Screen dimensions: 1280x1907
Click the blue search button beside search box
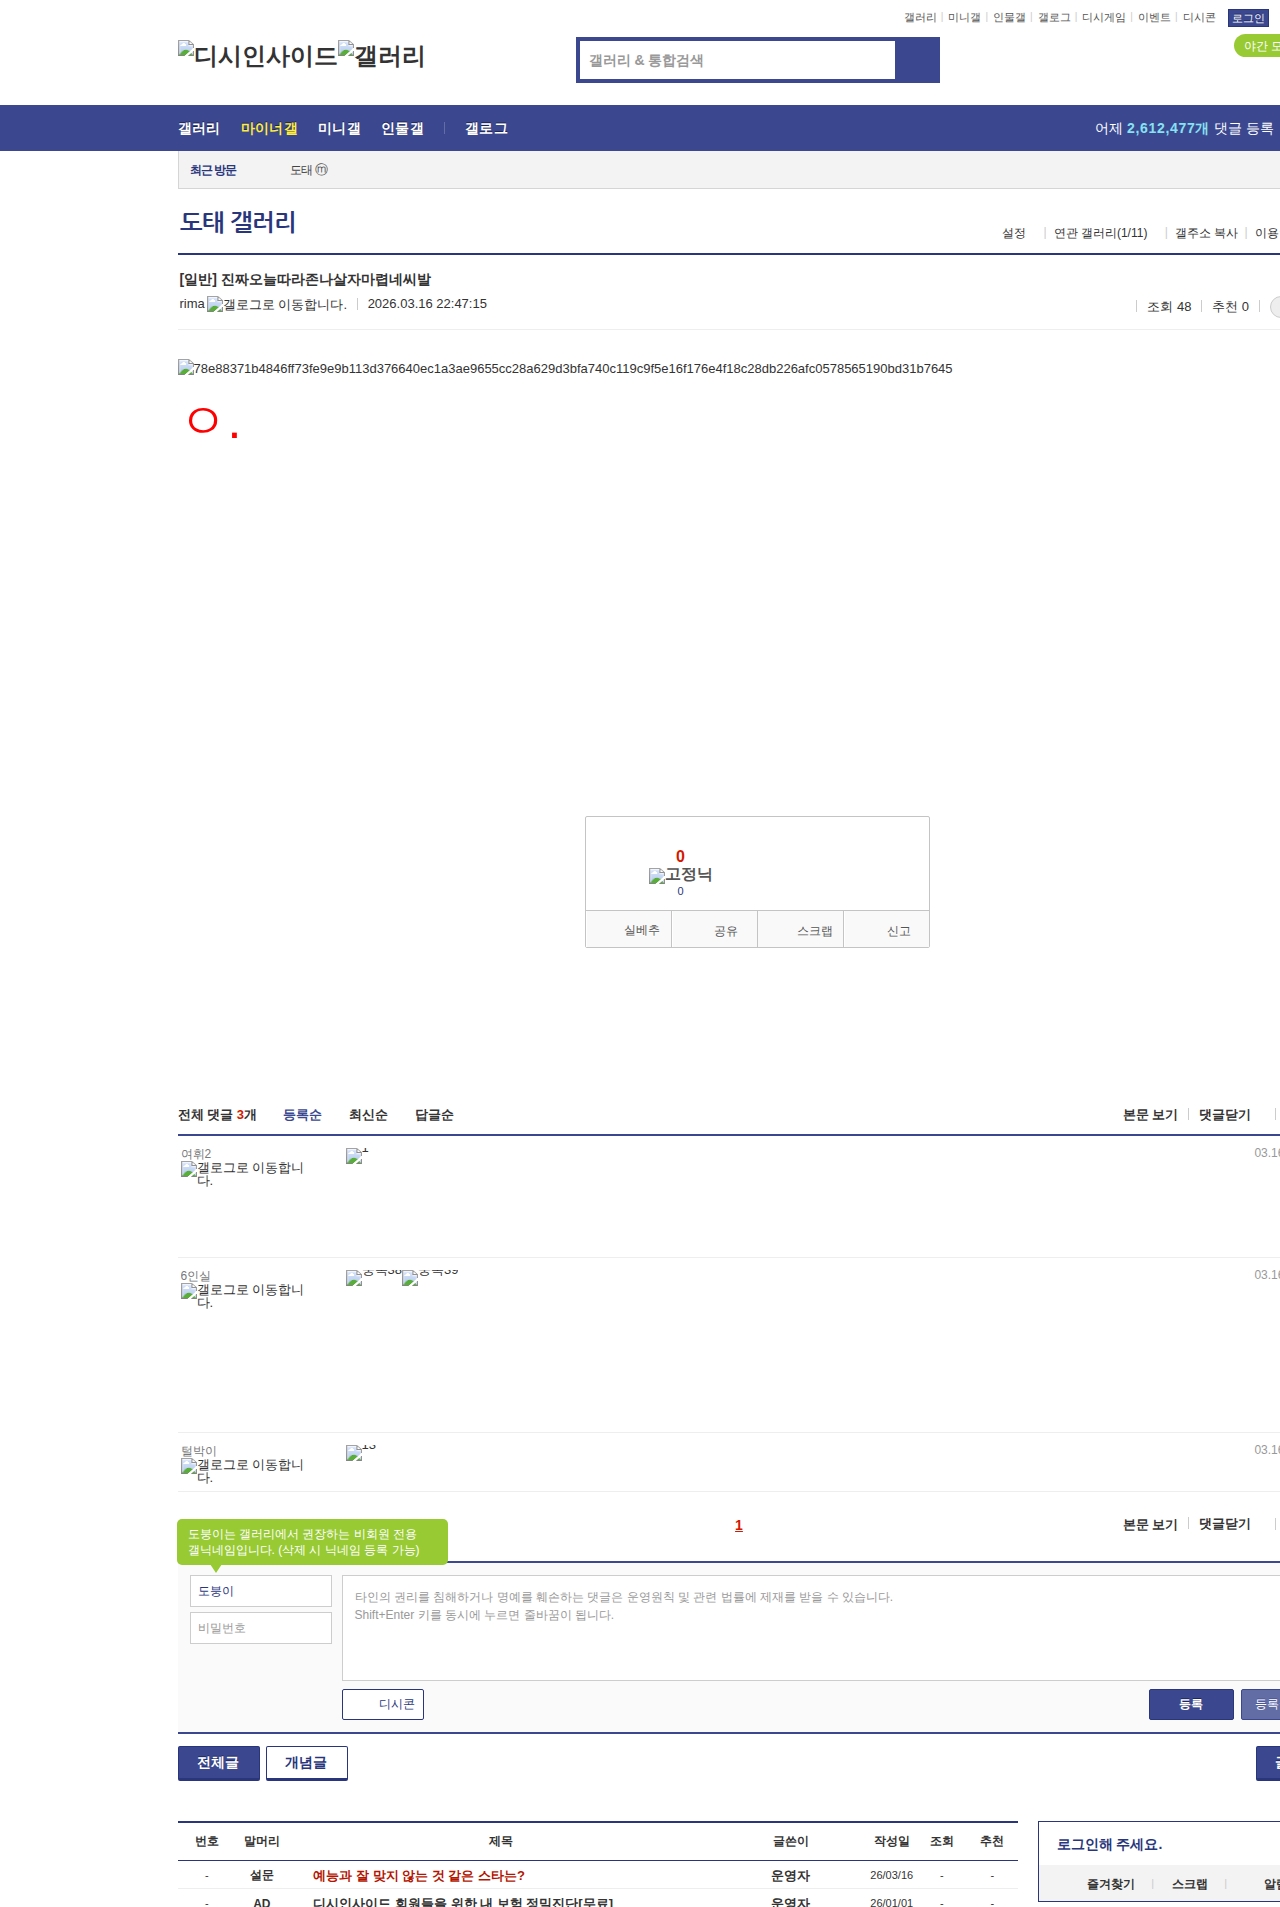[x=916, y=60]
